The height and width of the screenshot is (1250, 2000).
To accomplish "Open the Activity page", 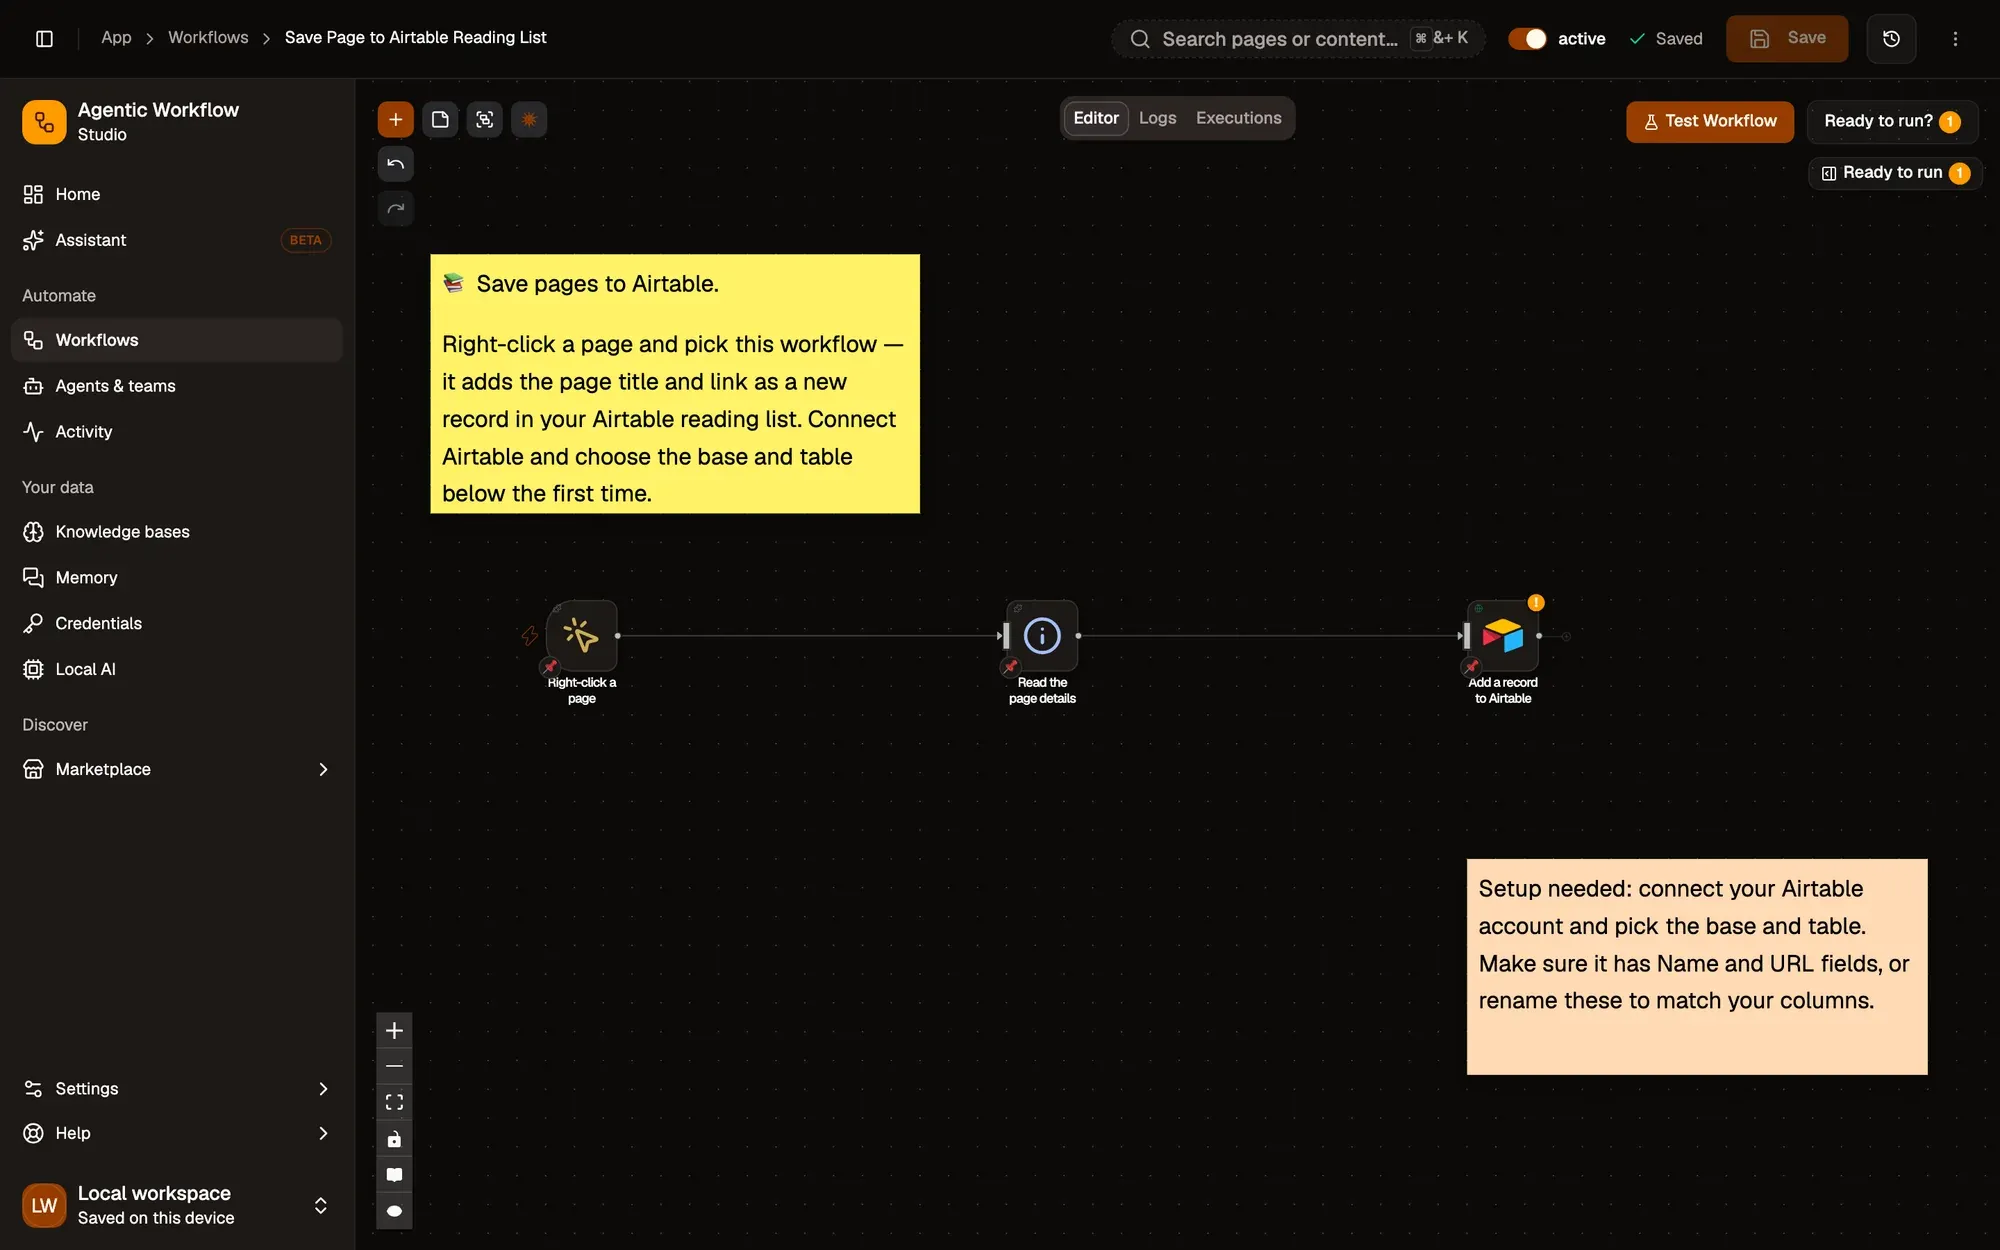I will pos(177,432).
